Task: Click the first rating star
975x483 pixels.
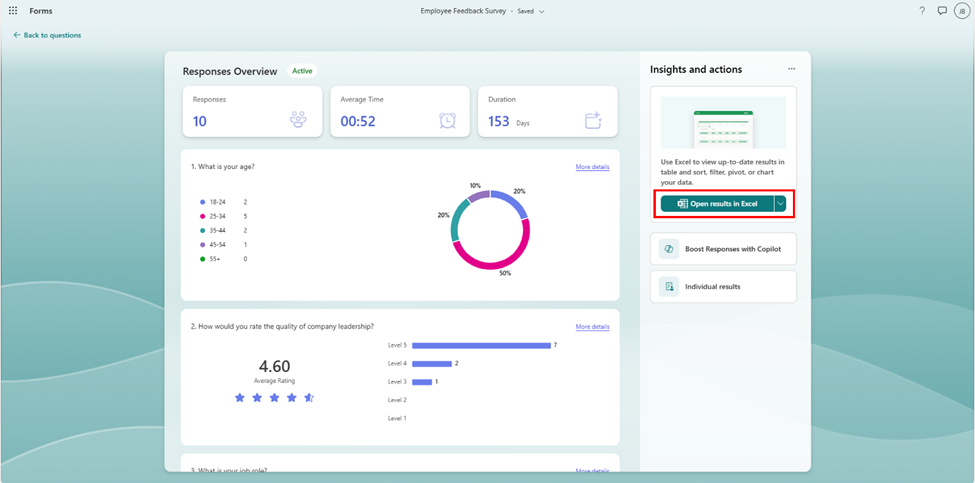Action: coord(240,398)
